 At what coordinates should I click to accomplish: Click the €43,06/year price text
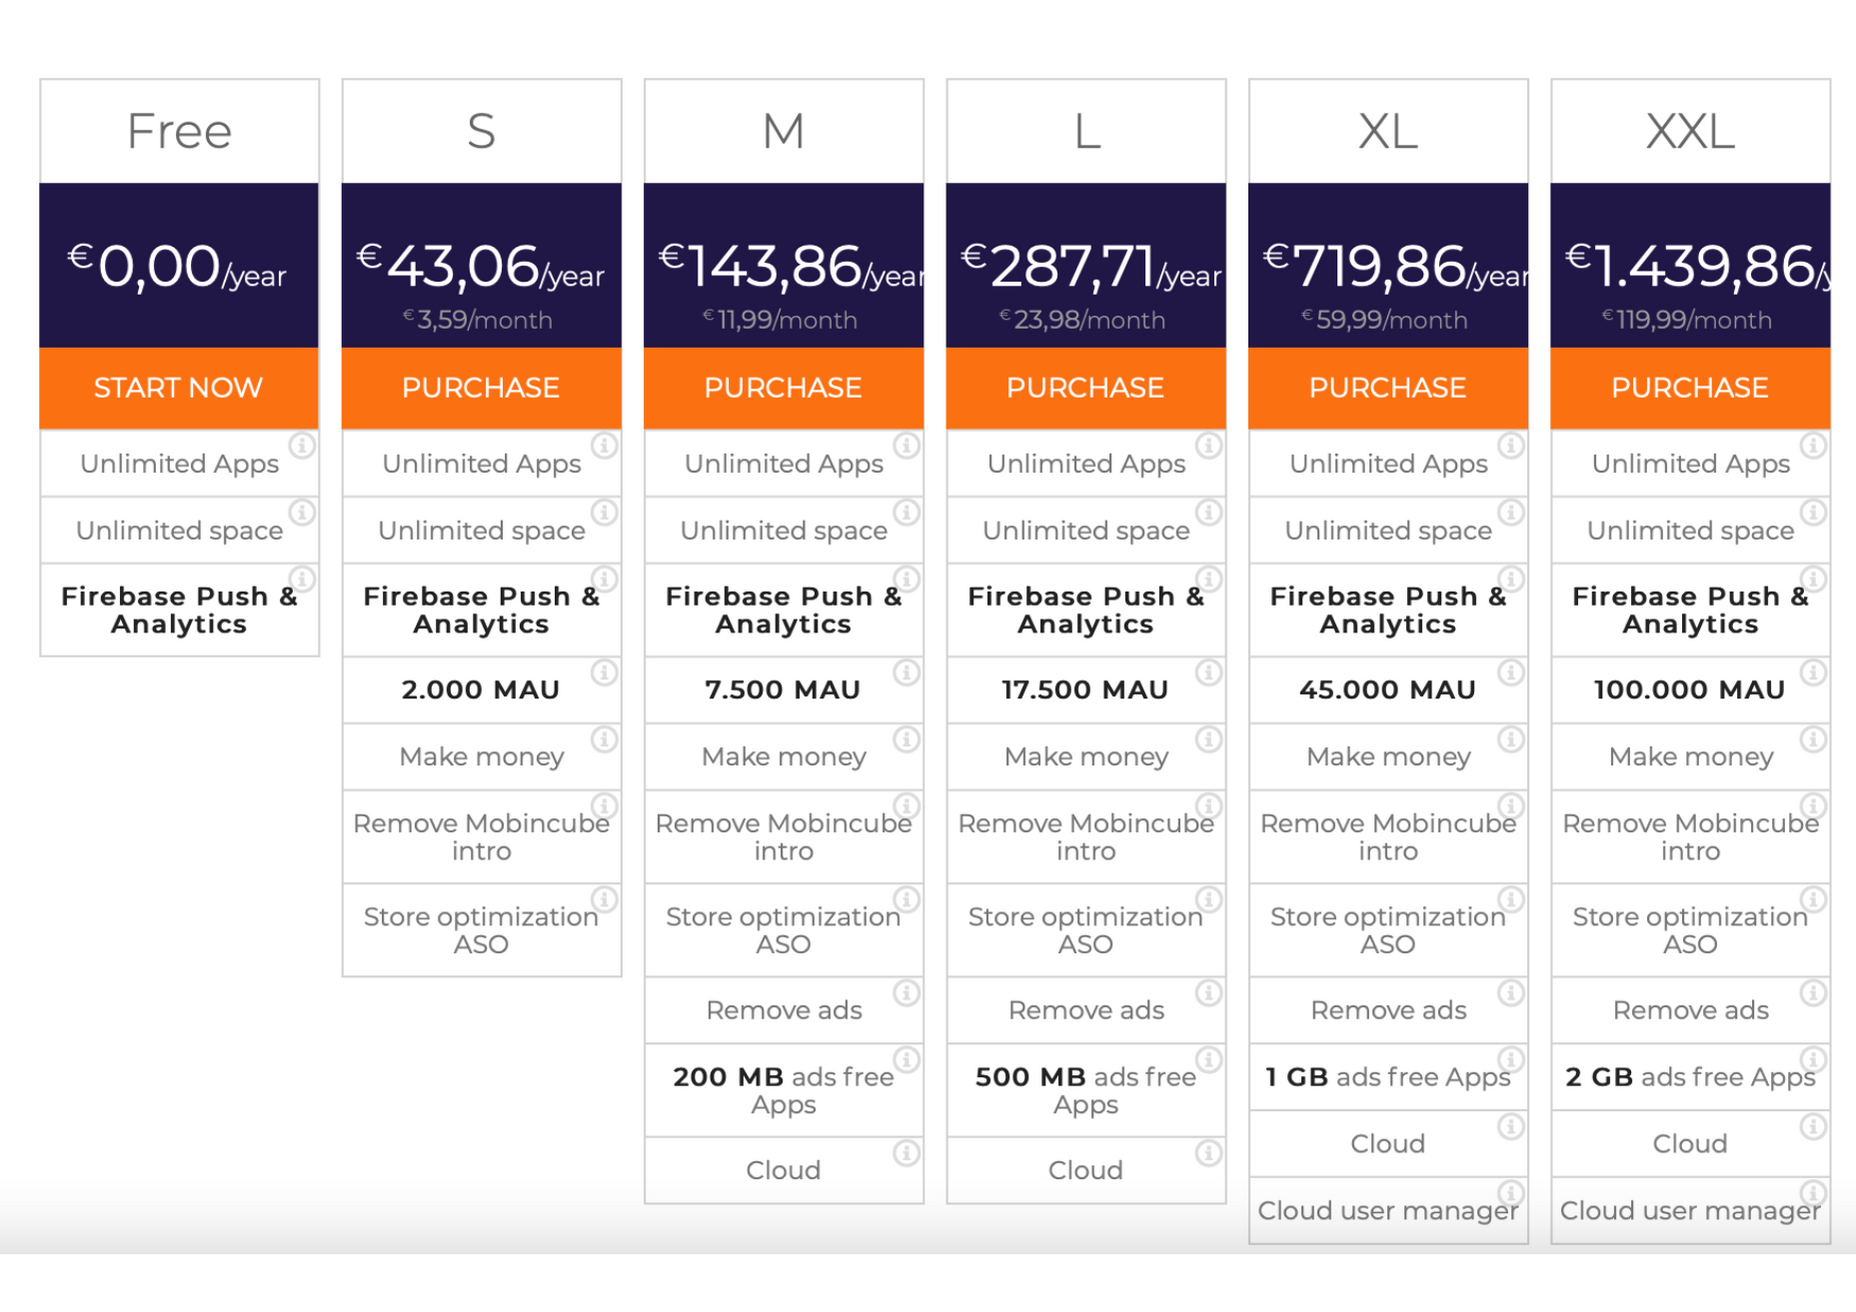pos(481,267)
